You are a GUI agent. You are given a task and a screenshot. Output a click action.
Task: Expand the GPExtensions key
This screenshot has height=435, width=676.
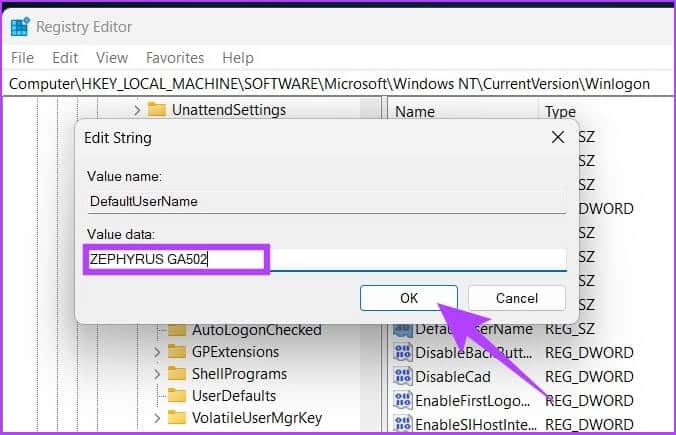157,352
